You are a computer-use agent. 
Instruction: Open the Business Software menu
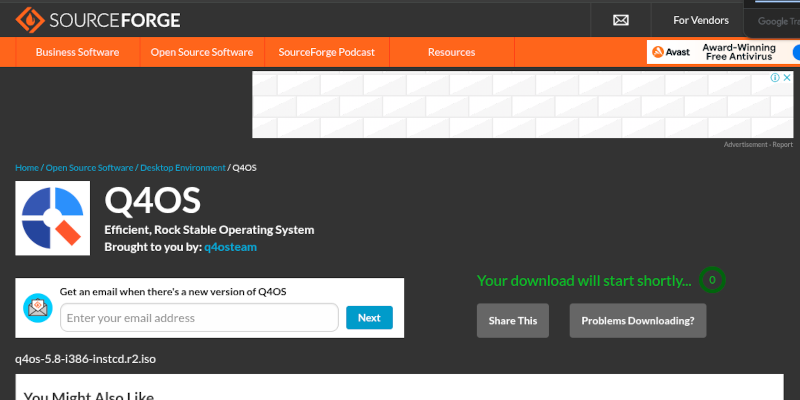click(x=78, y=52)
